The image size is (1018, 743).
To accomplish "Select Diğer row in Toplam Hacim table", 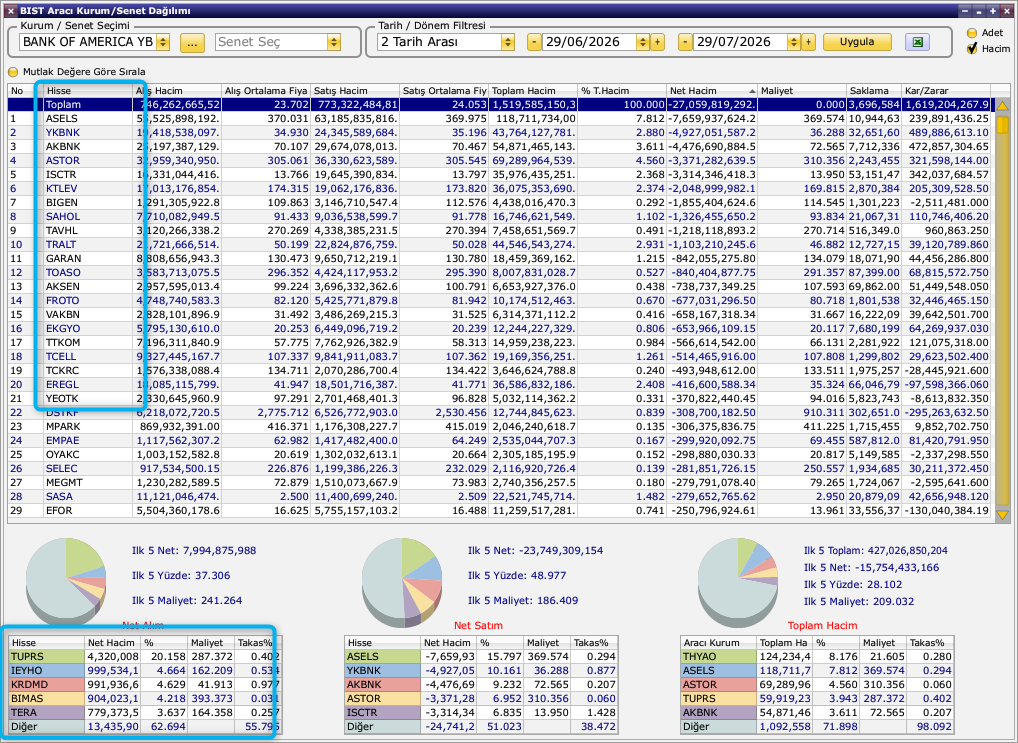I will click(x=817, y=727).
